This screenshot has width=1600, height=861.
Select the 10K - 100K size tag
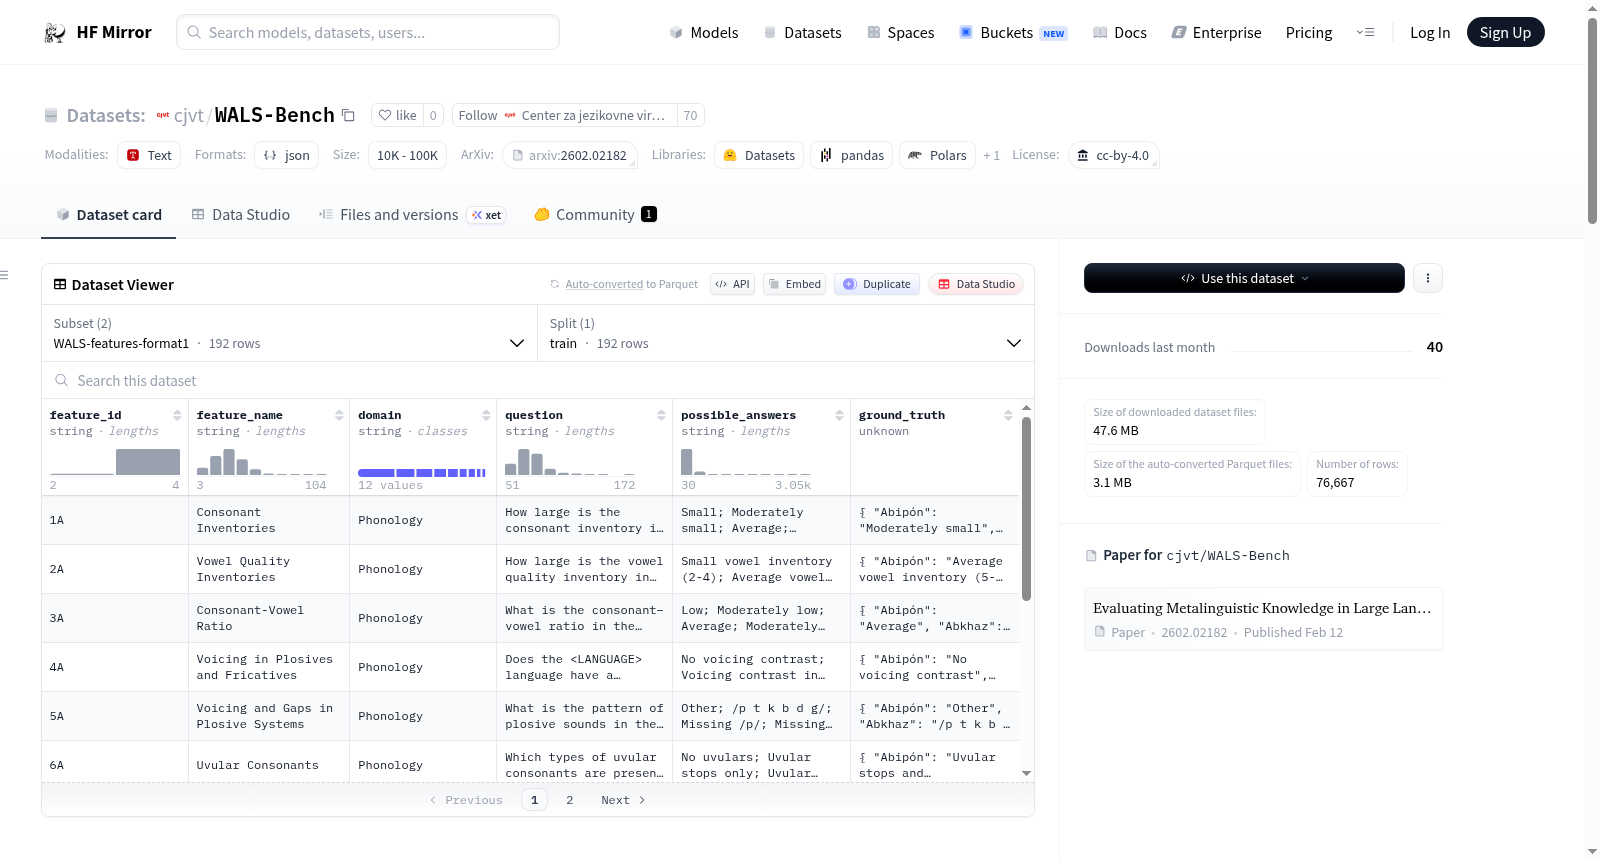[x=407, y=155]
